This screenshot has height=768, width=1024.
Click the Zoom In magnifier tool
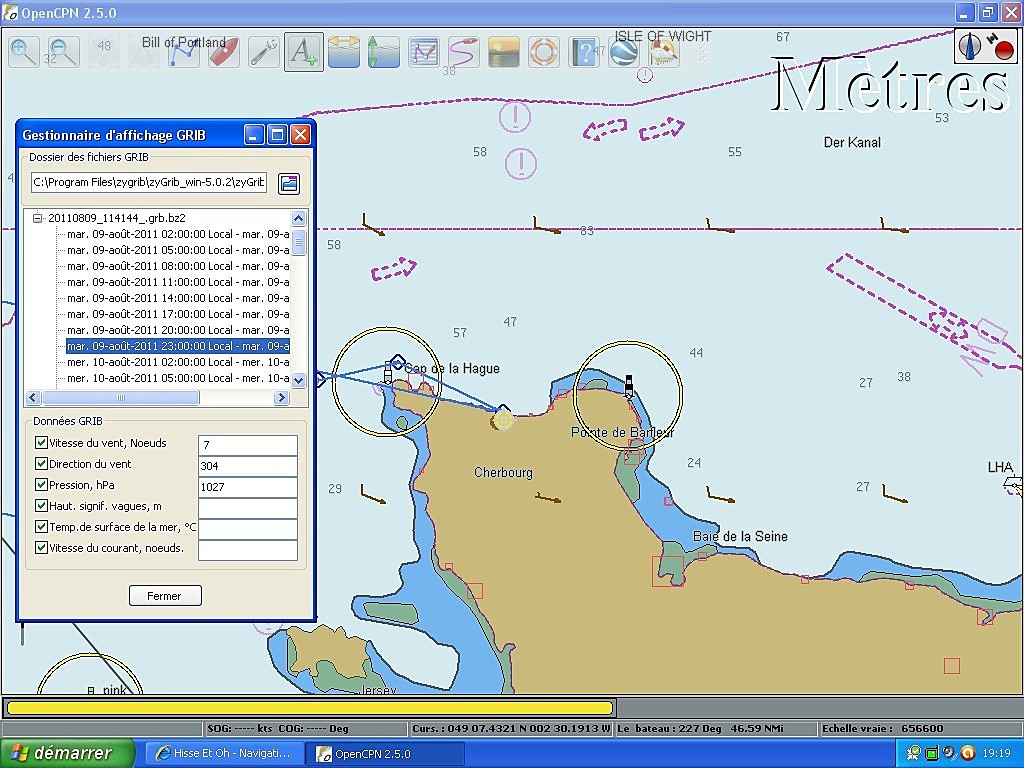click(24, 52)
